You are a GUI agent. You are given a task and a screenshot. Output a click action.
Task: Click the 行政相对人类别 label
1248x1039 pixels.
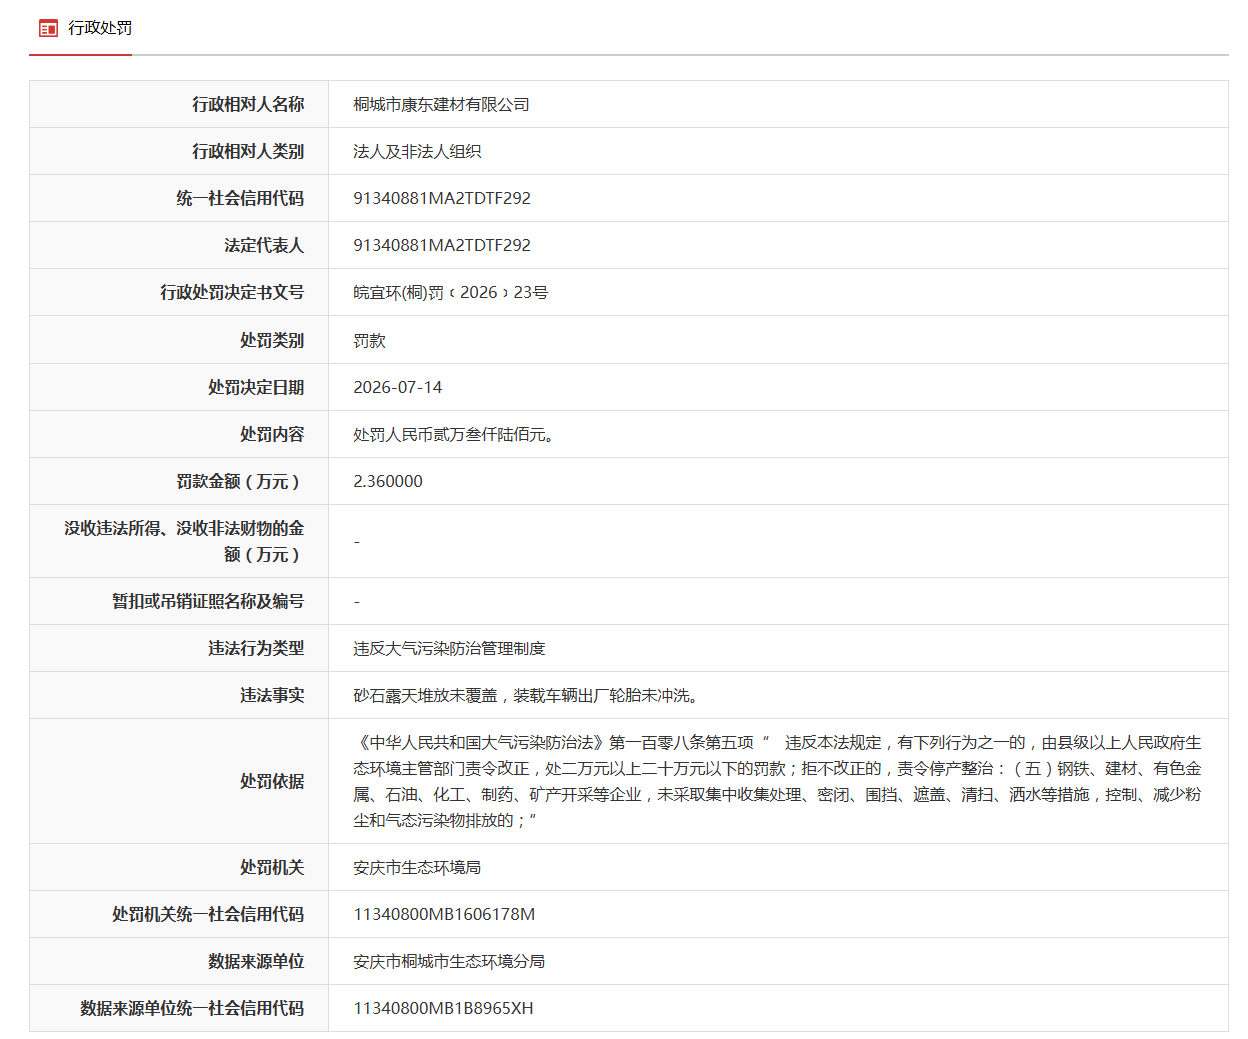(x=248, y=151)
